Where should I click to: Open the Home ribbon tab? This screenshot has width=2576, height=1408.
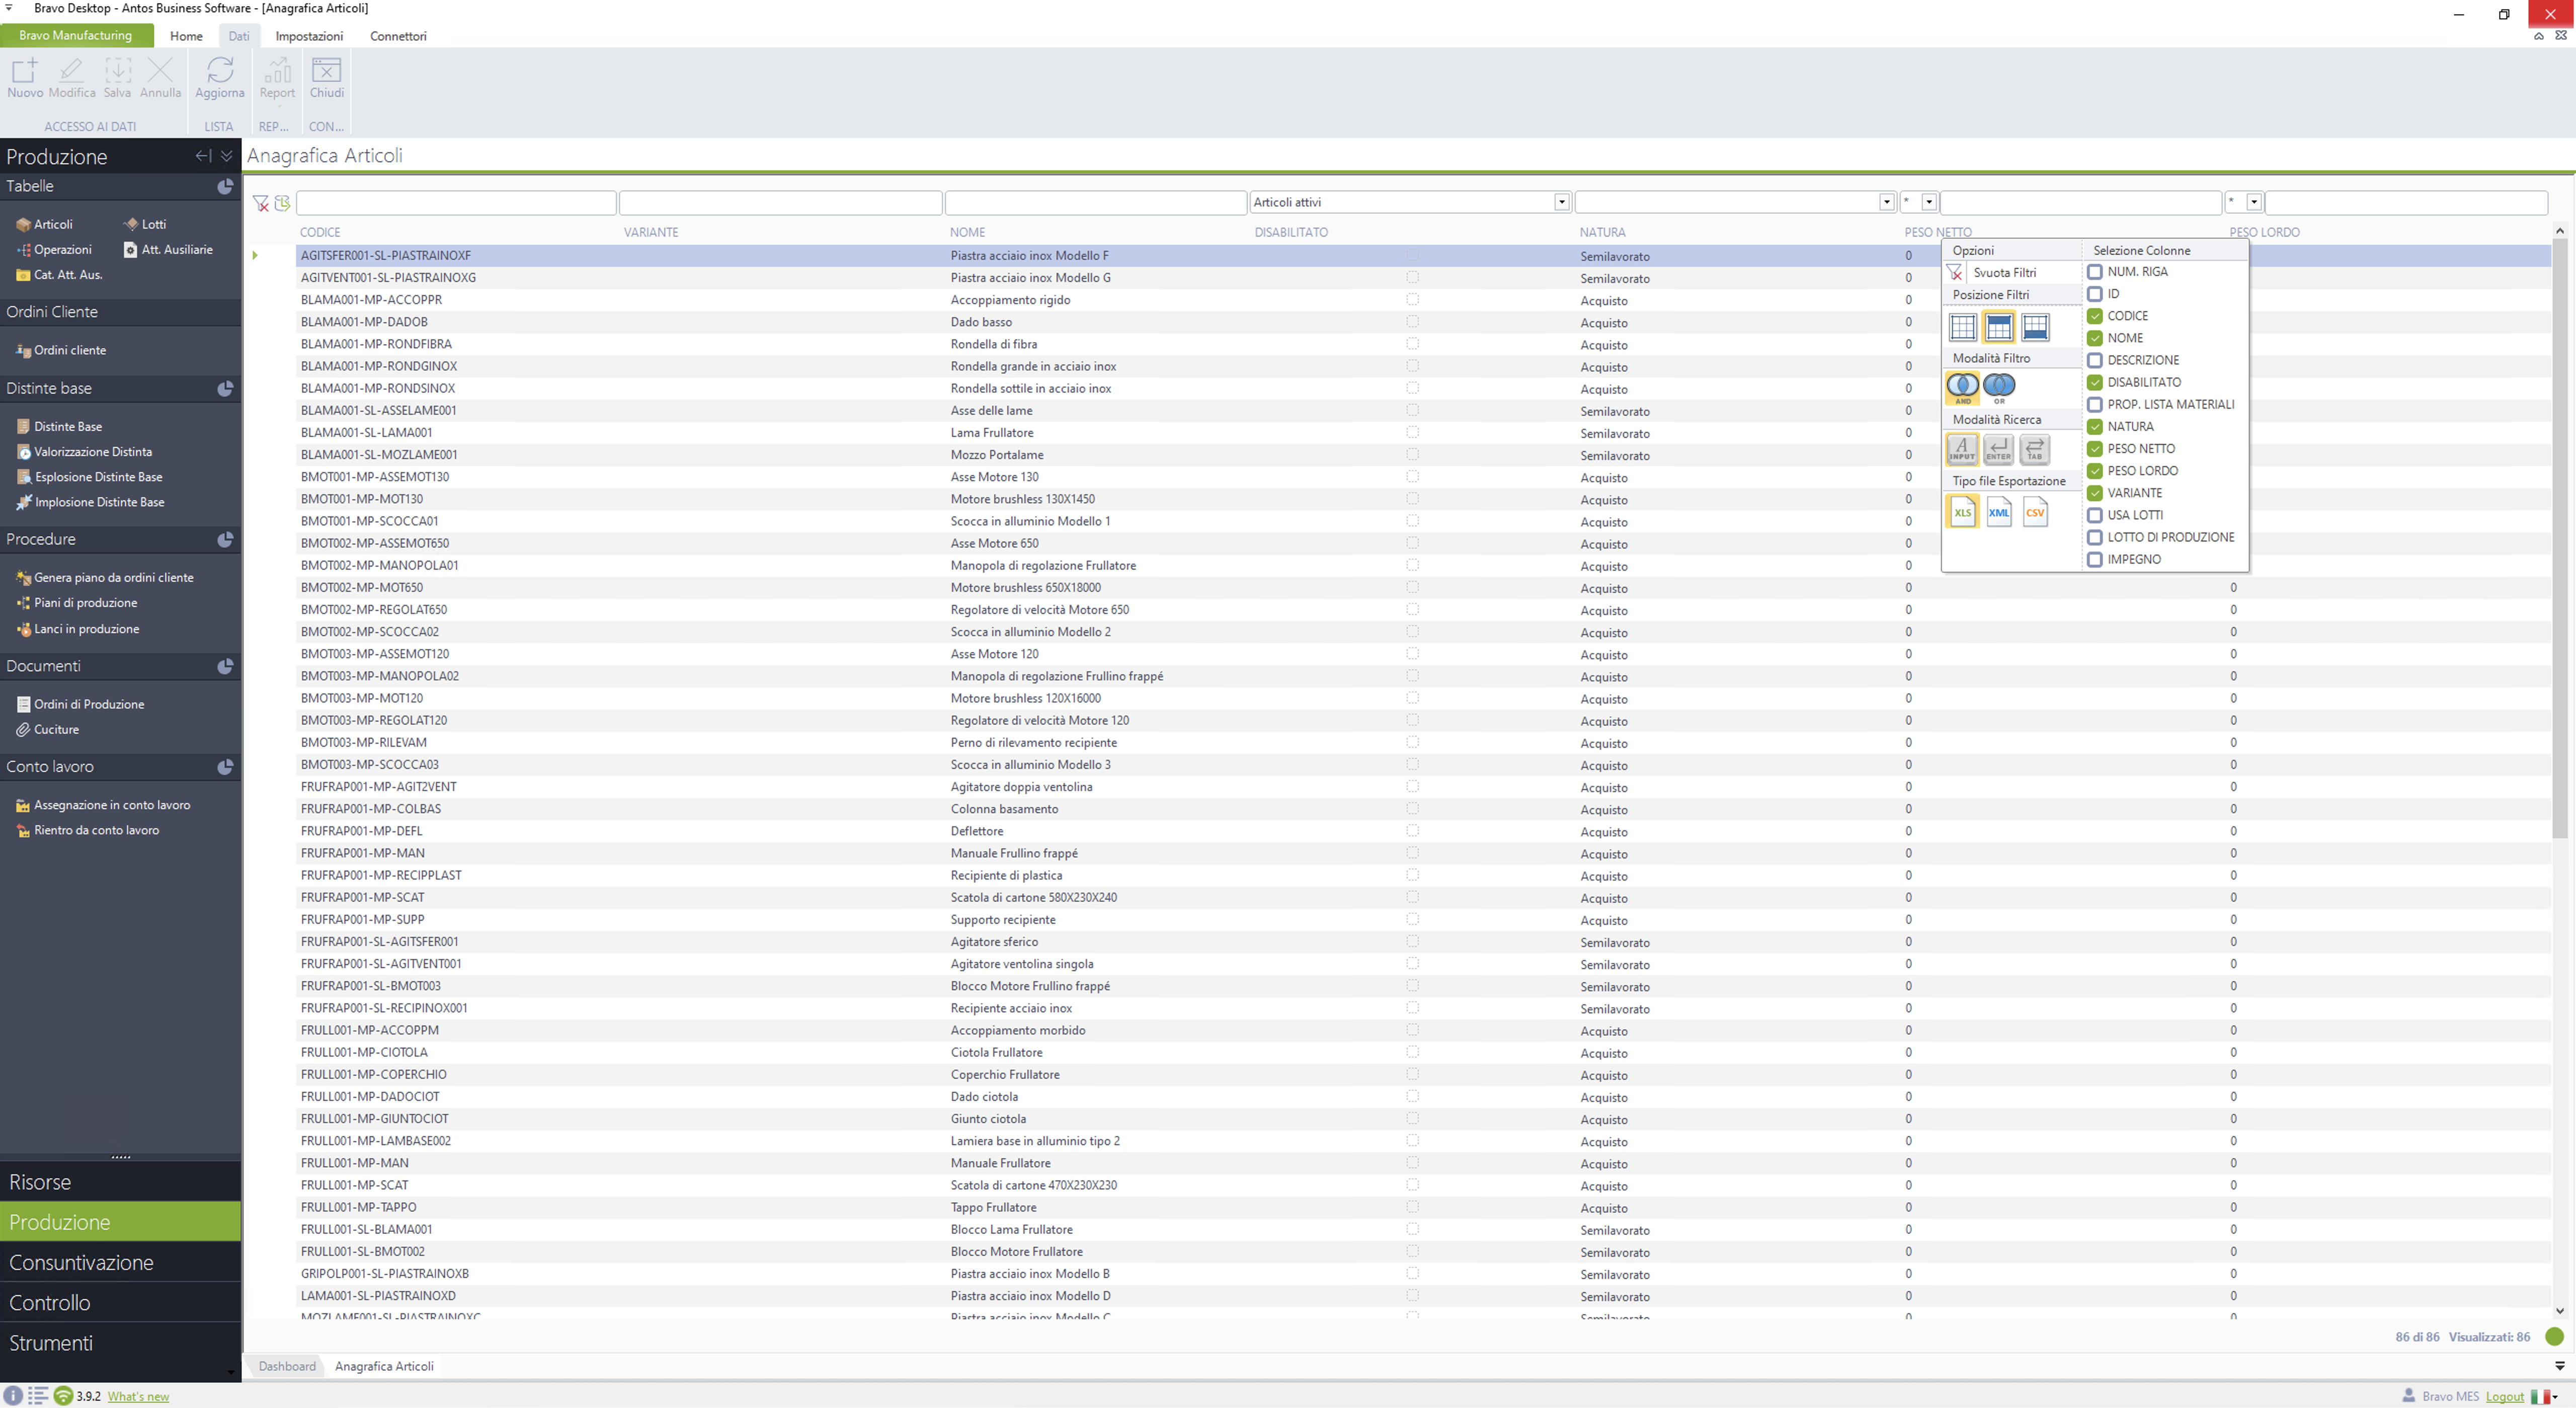tap(186, 36)
